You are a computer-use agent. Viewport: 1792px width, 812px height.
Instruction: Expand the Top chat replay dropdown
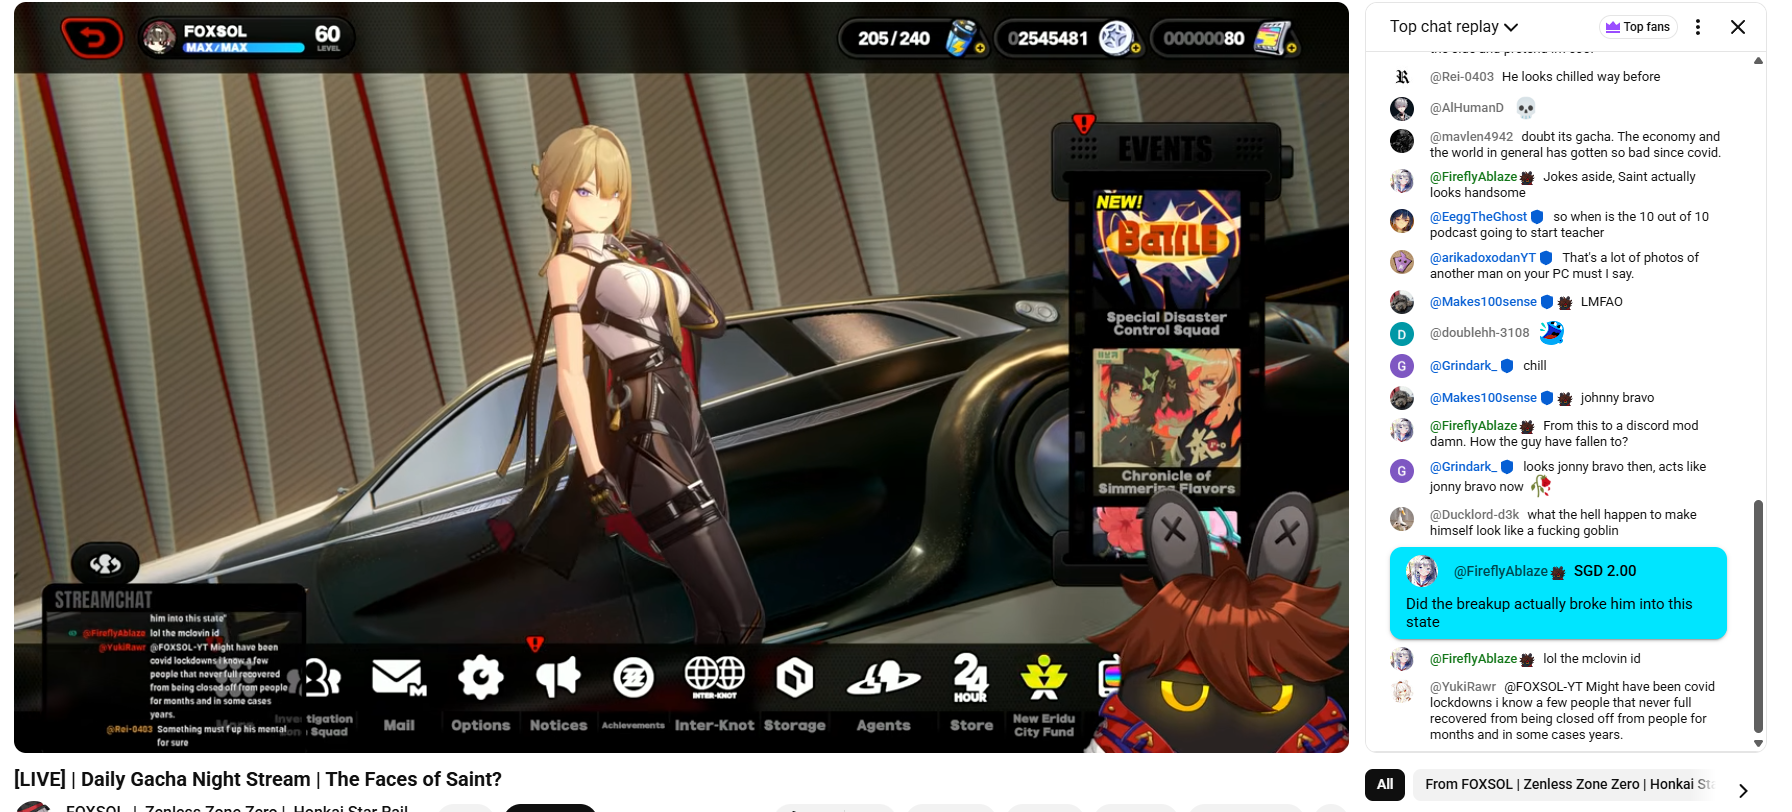(x=1454, y=27)
